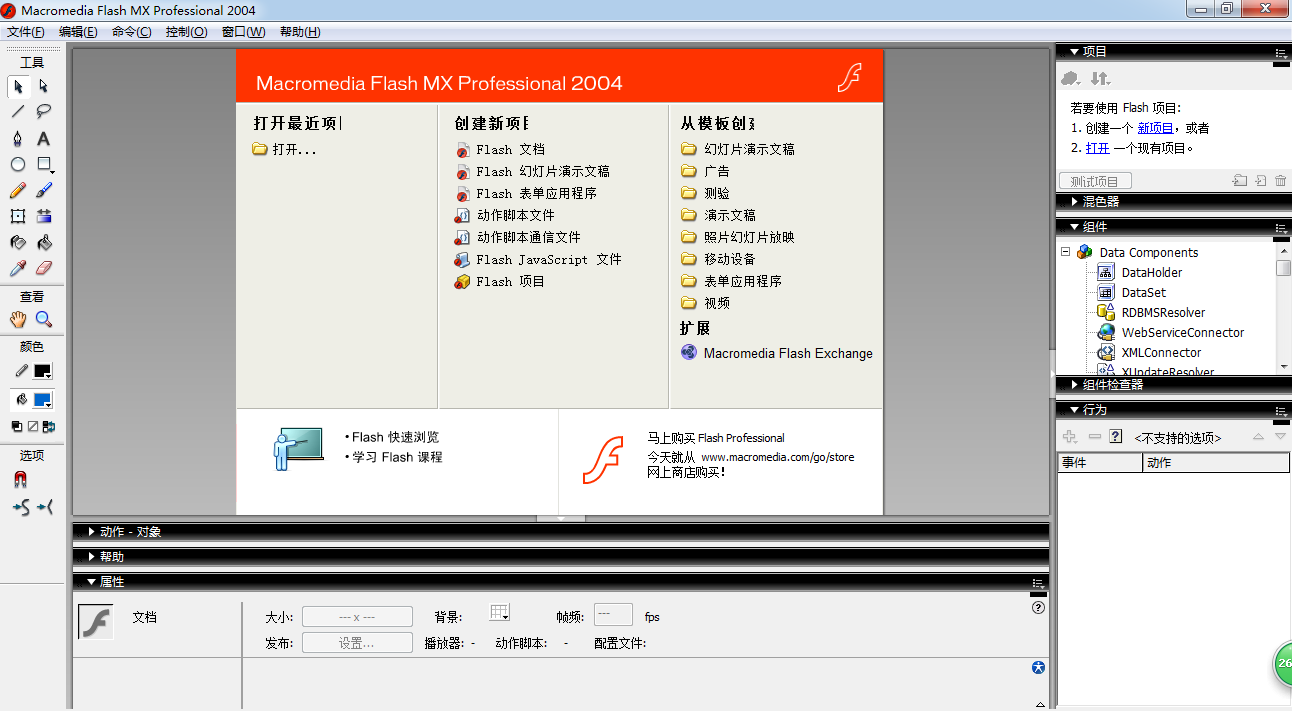
Task: Expand the 混色器 panel
Action: coord(1075,201)
